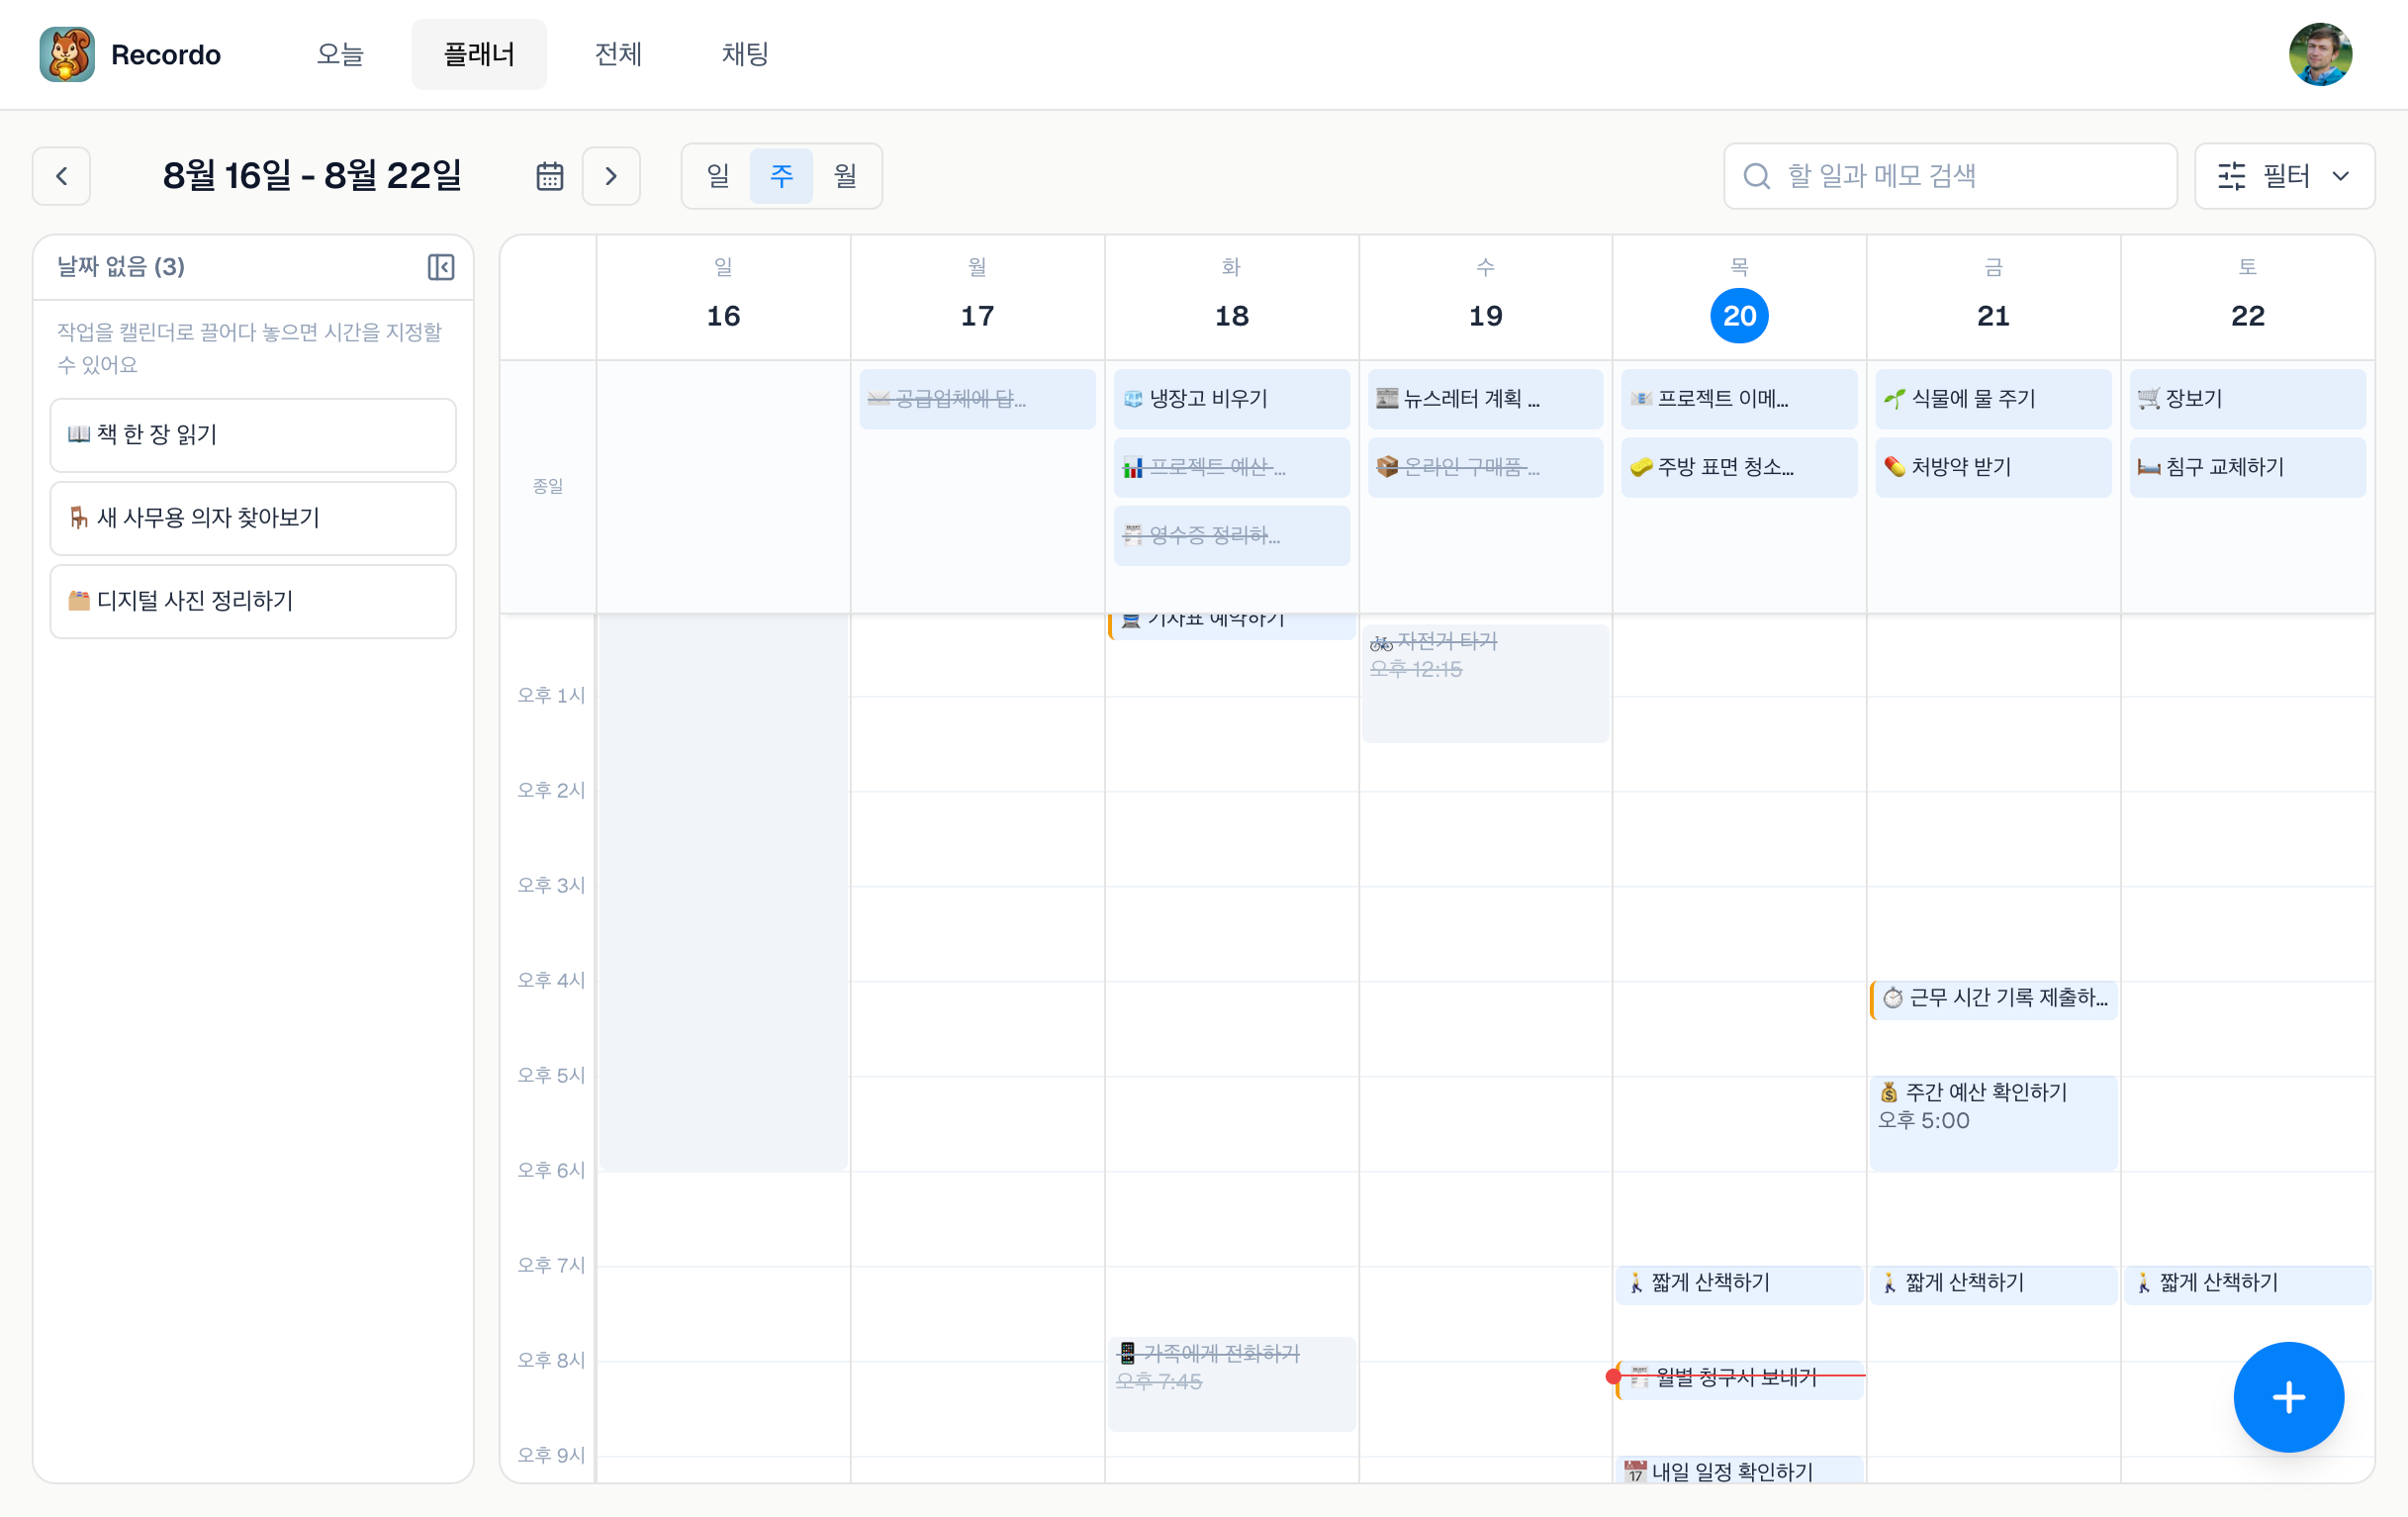Screen dimensions: 2408x1517
Task: Click the money bag icon on 주간 예산
Action: [1889, 1093]
